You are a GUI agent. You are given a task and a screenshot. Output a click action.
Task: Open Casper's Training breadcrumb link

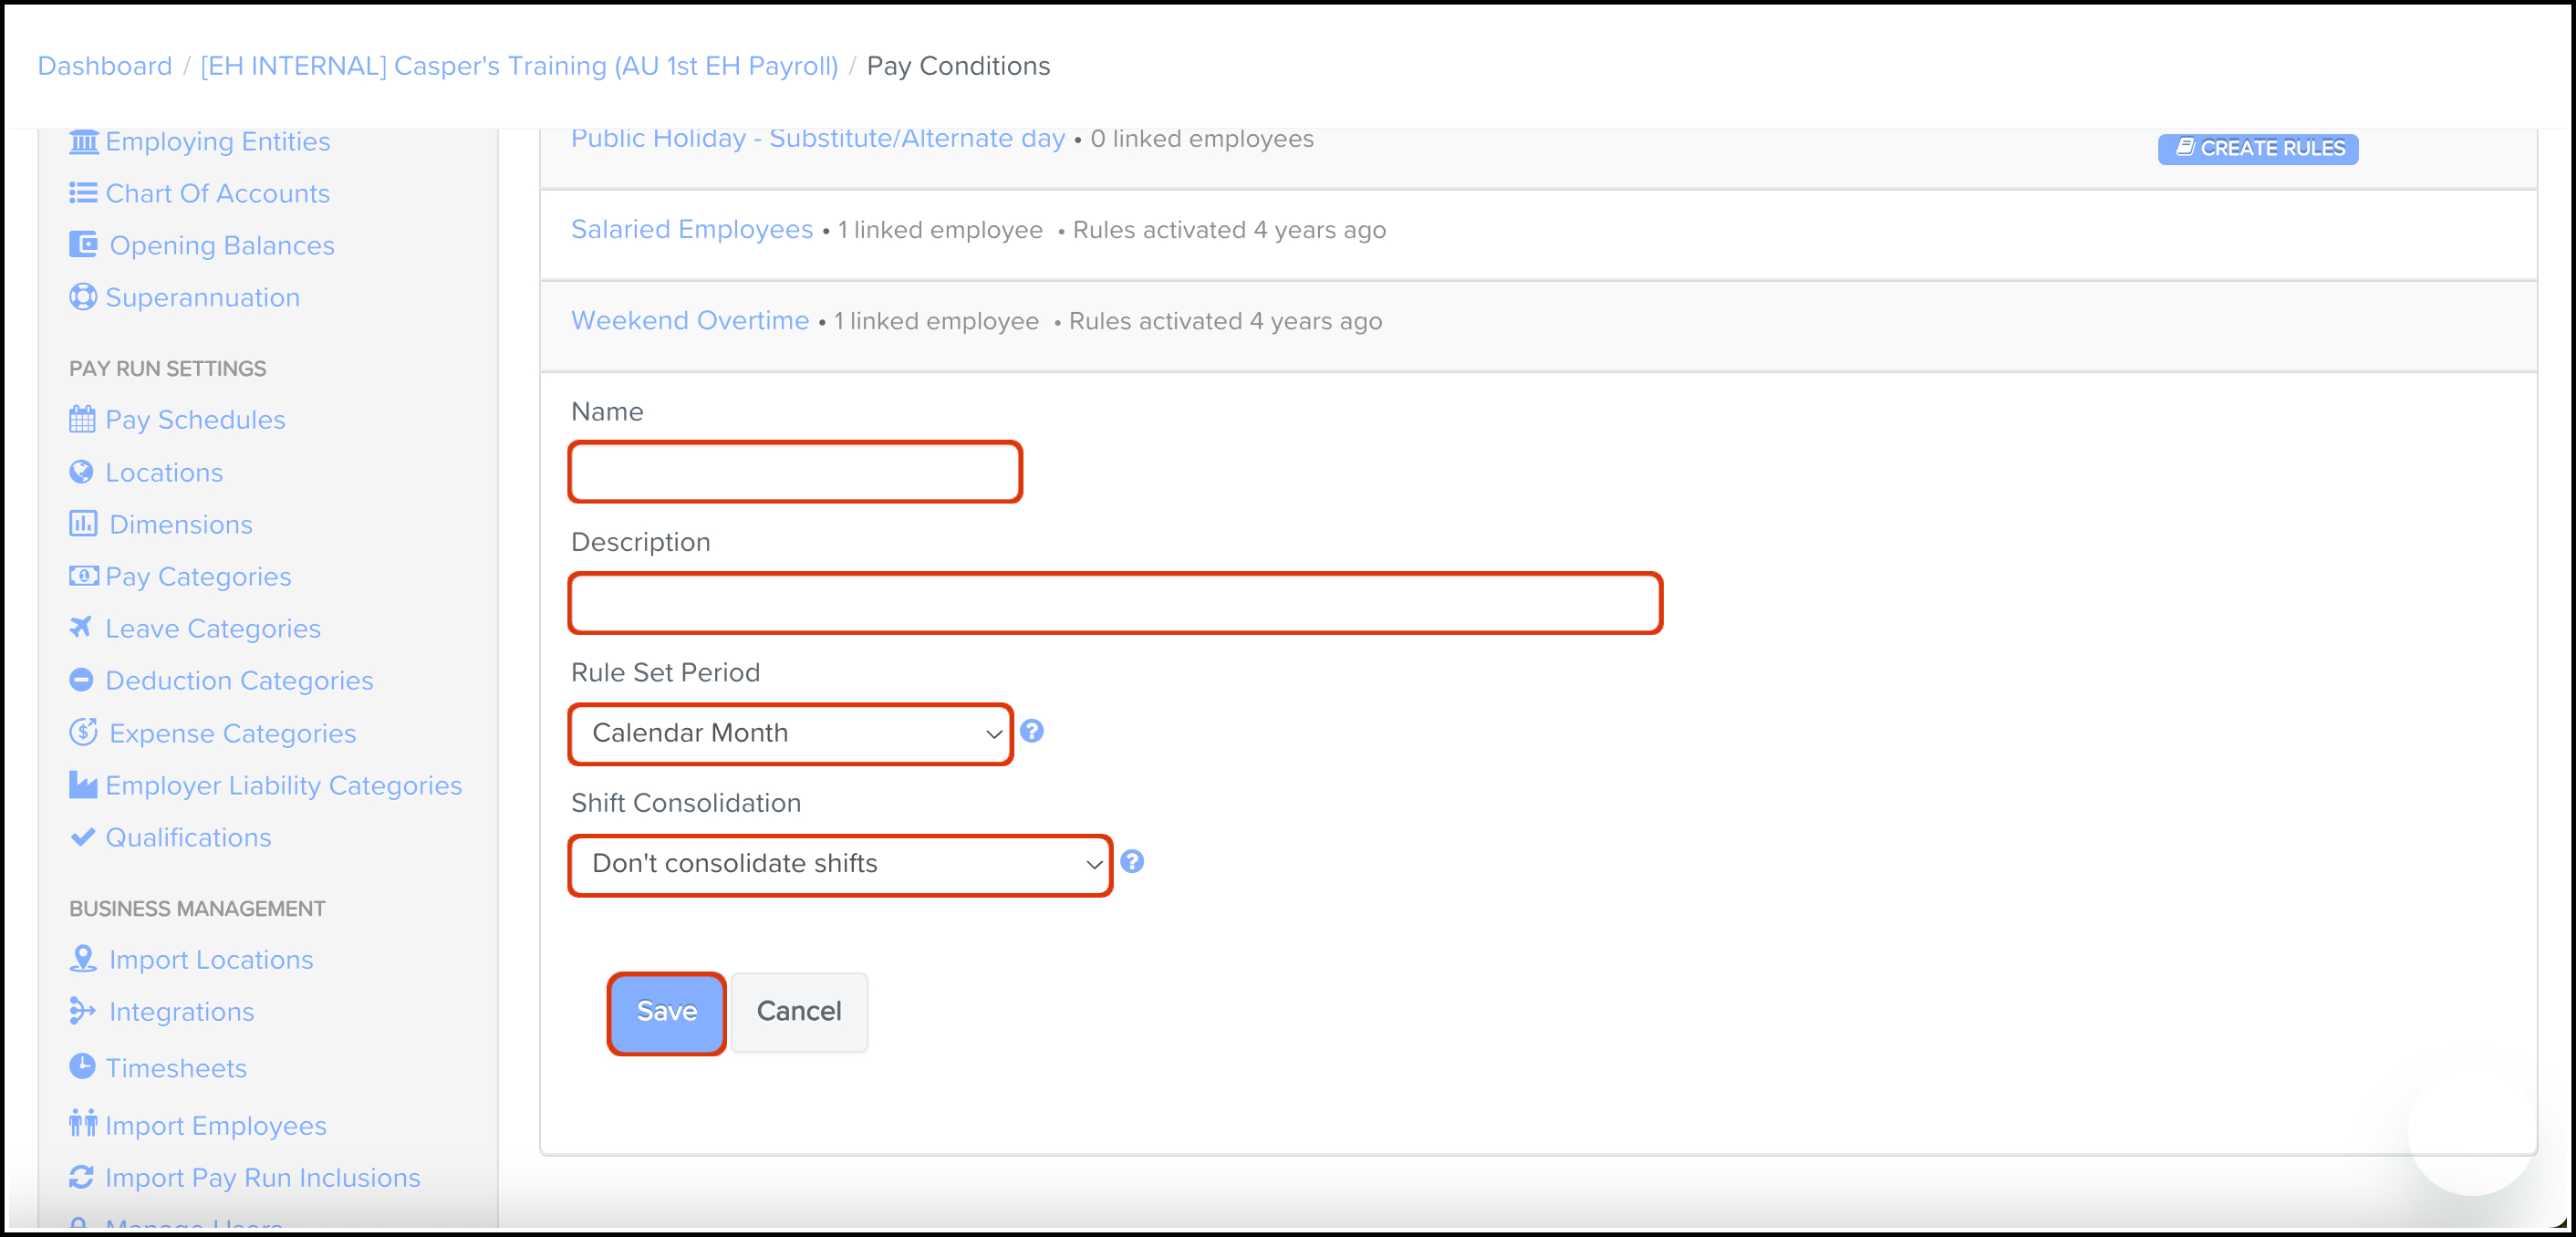tap(519, 66)
